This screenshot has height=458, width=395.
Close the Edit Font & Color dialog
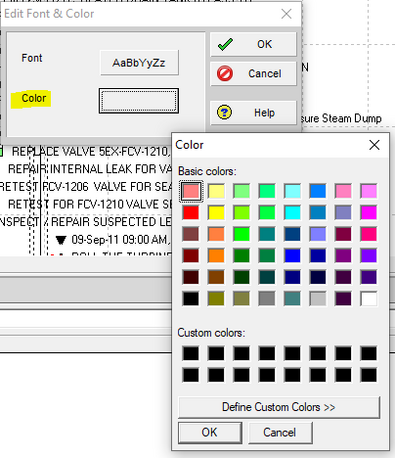click(286, 14)
